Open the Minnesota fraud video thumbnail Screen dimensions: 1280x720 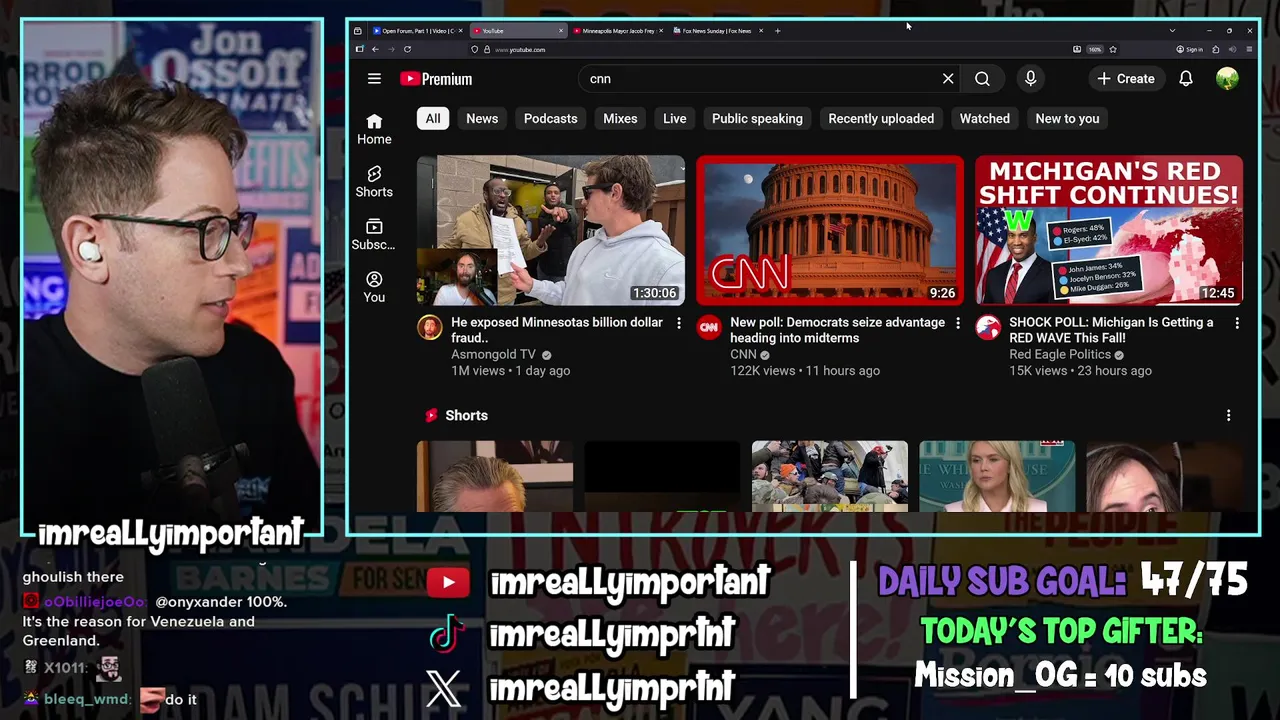click(x=551, y=230)
